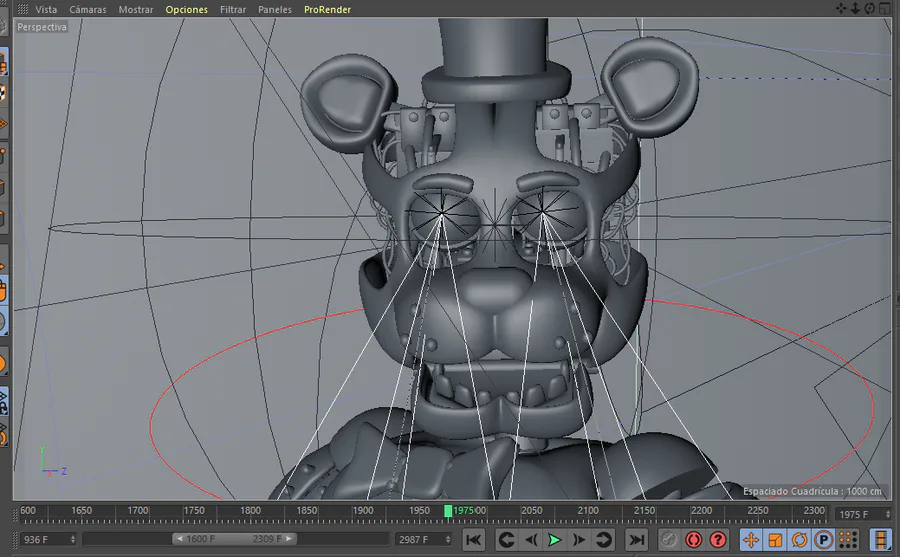Image resolution: width=900 pixels, height=557 pixels.
Task: Click the Record Active Objects button
Action: (668, 540)
